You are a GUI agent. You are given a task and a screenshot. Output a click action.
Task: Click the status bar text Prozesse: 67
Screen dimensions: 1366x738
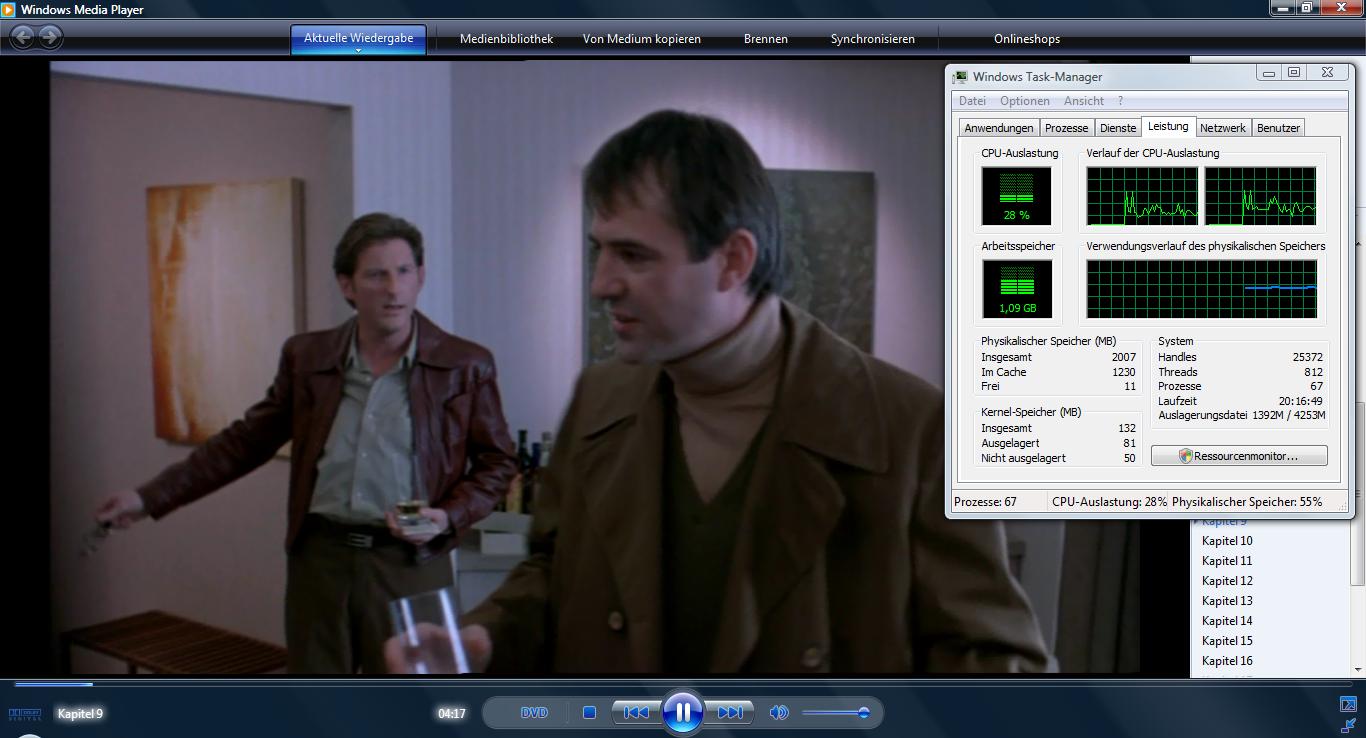click(x=985, y=502)
